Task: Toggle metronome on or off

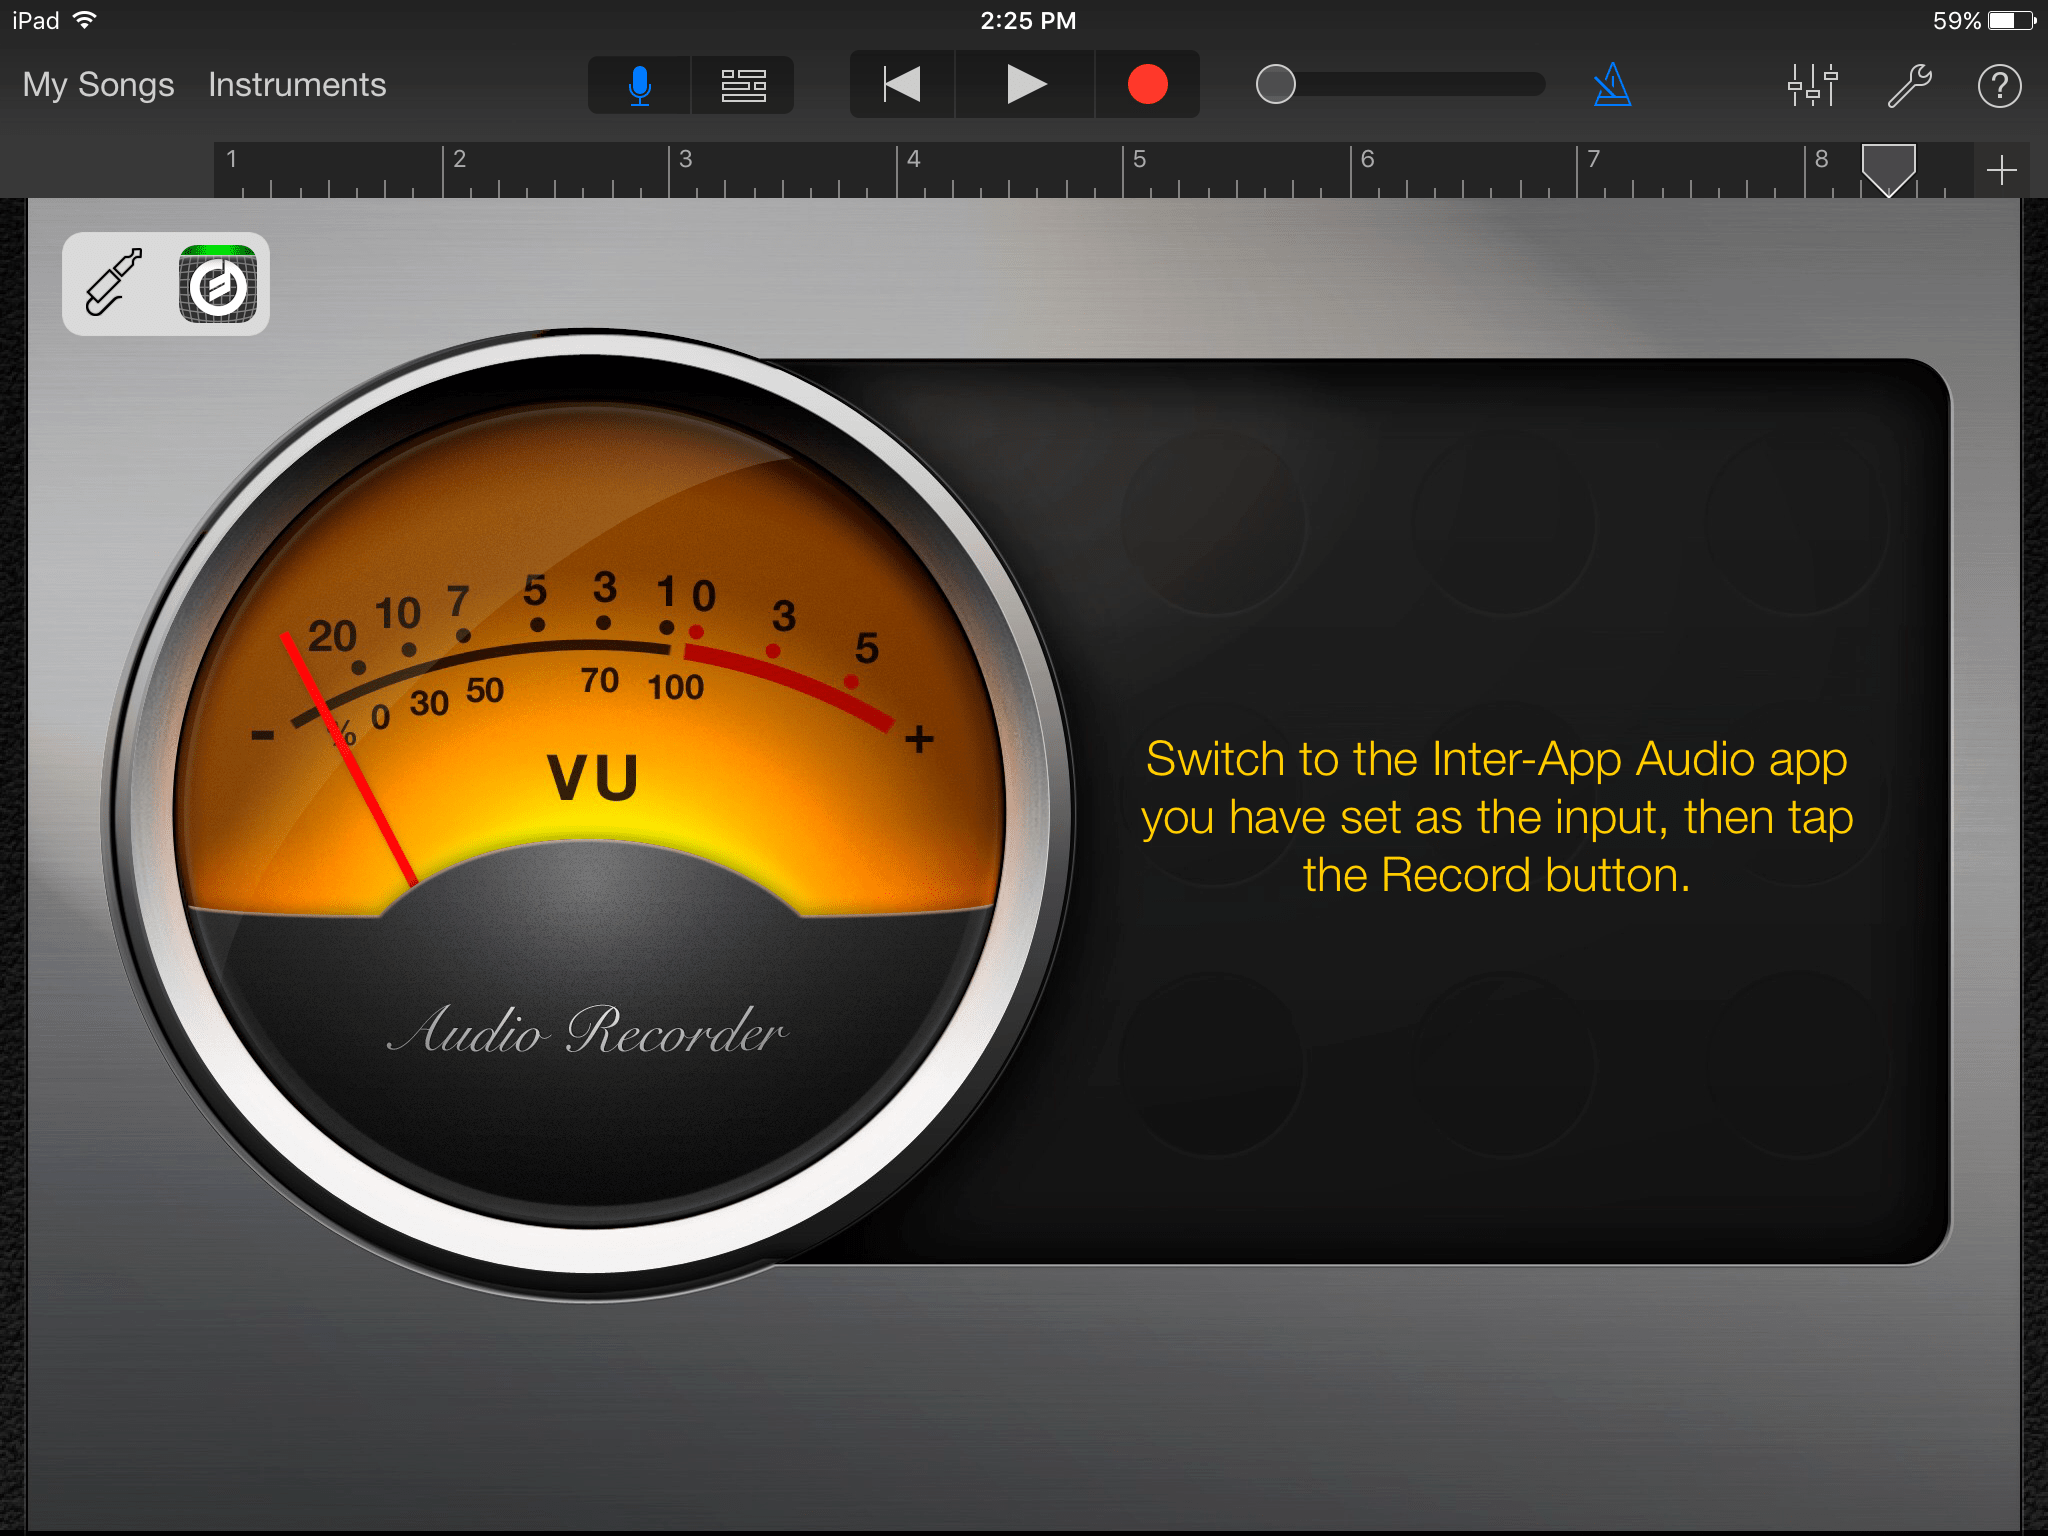Action: pyautogui.click(x=1612, y=85)
